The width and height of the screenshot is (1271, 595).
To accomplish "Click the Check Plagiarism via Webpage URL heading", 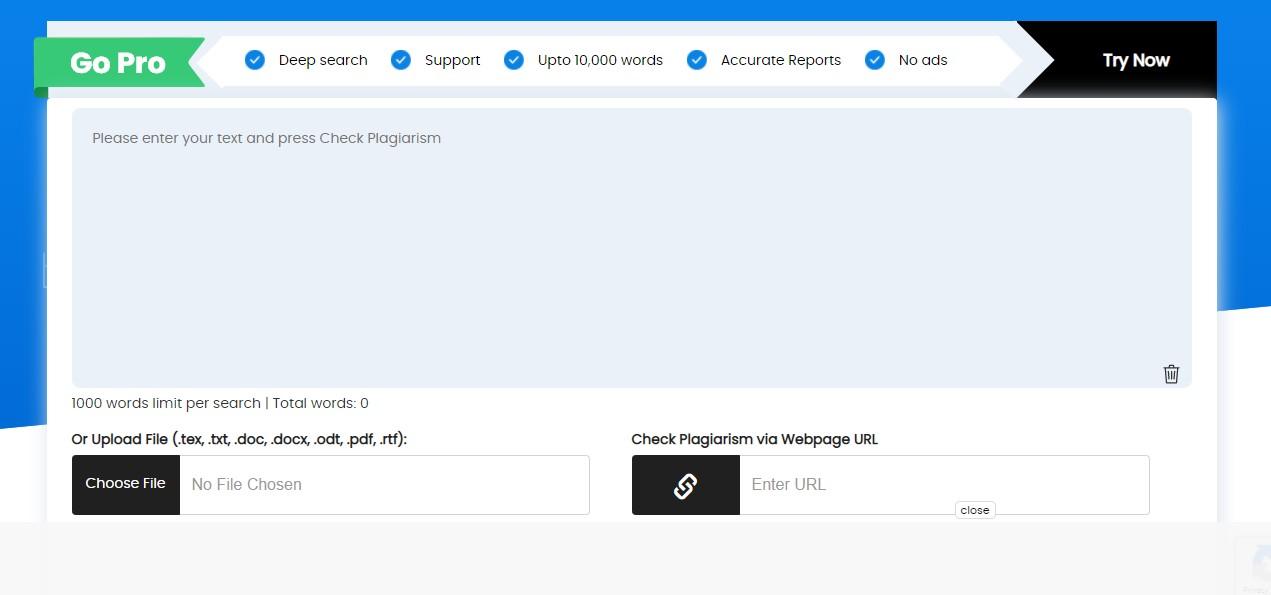I will click(754, 439).
